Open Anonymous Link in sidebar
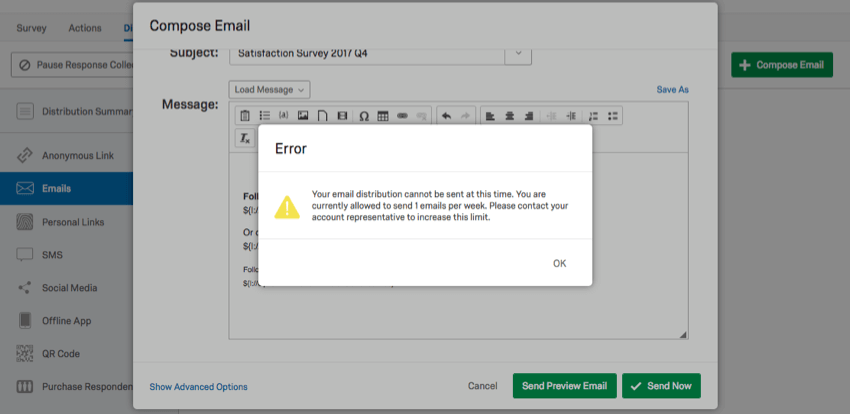This screenshot has height=414, width=850. 77,156
